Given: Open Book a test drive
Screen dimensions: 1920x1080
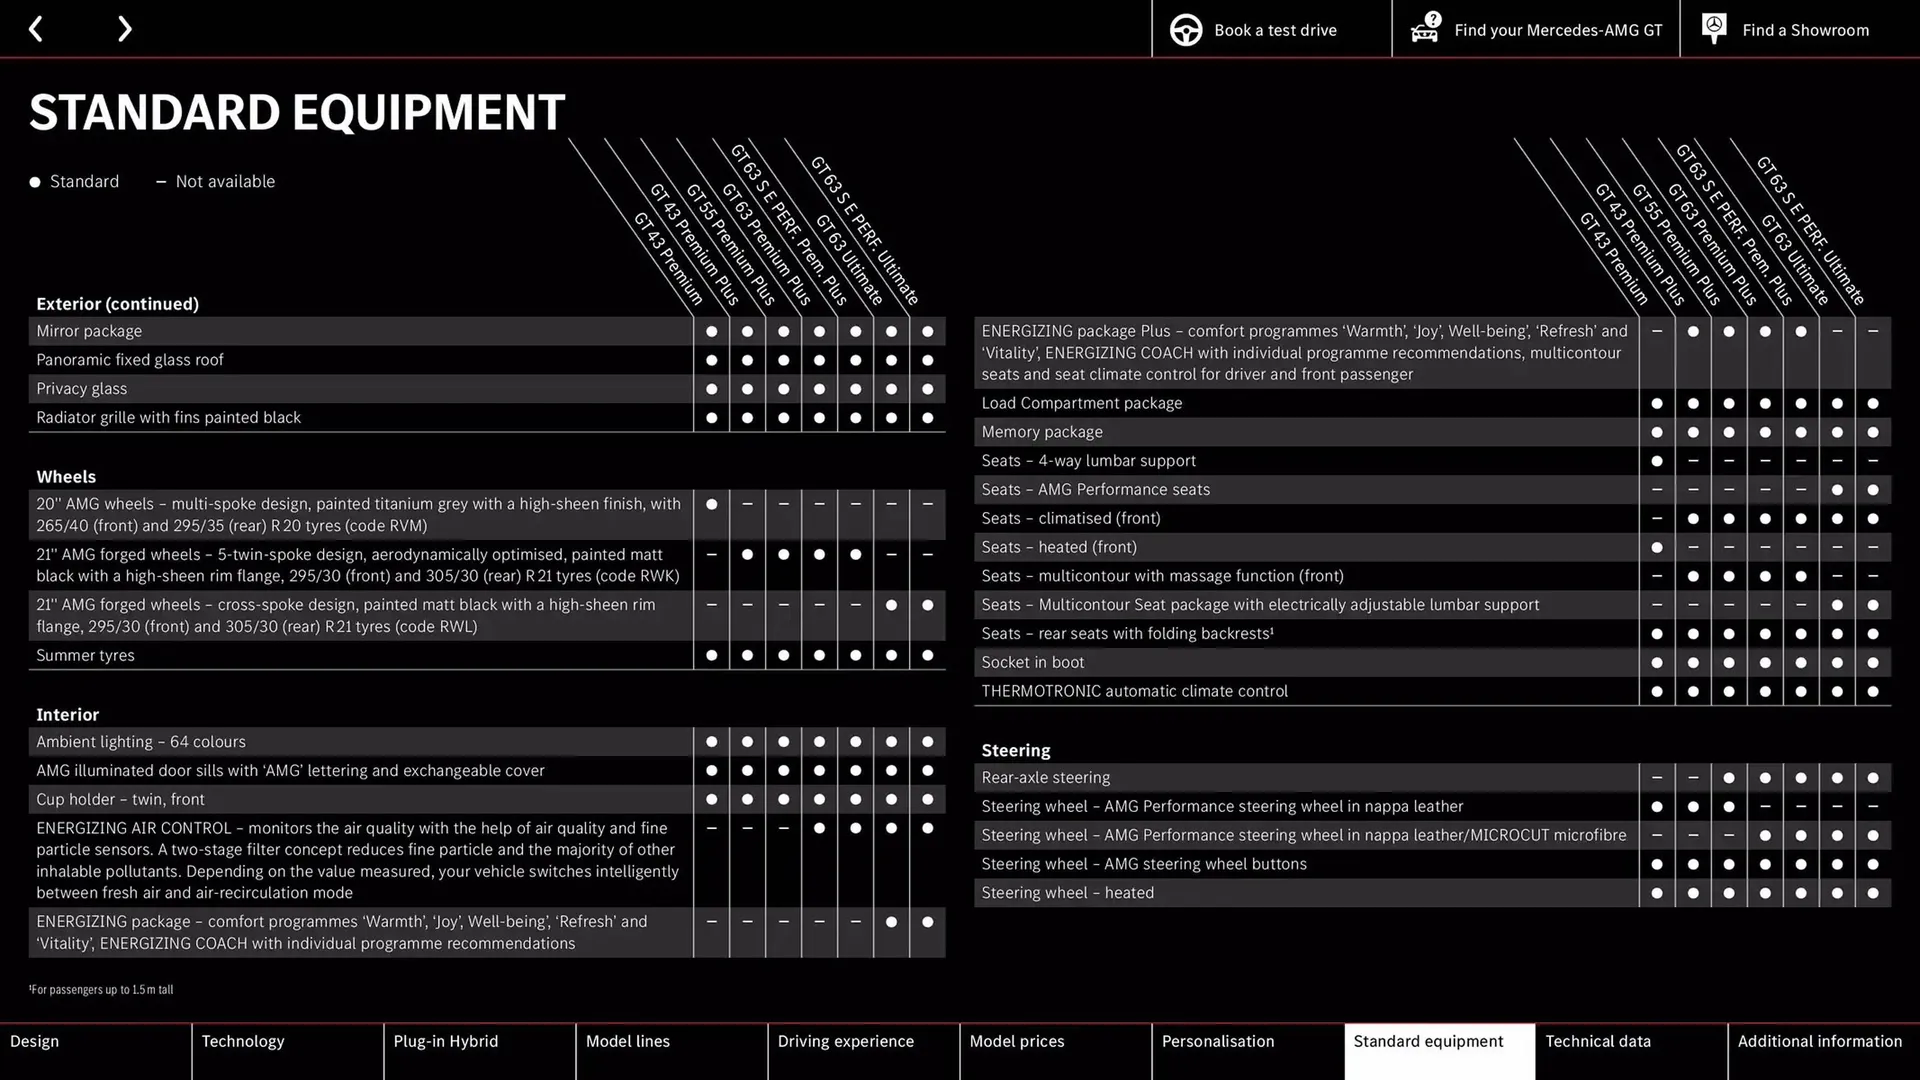Looking at the screenshot, I should tap(1271, 29).
